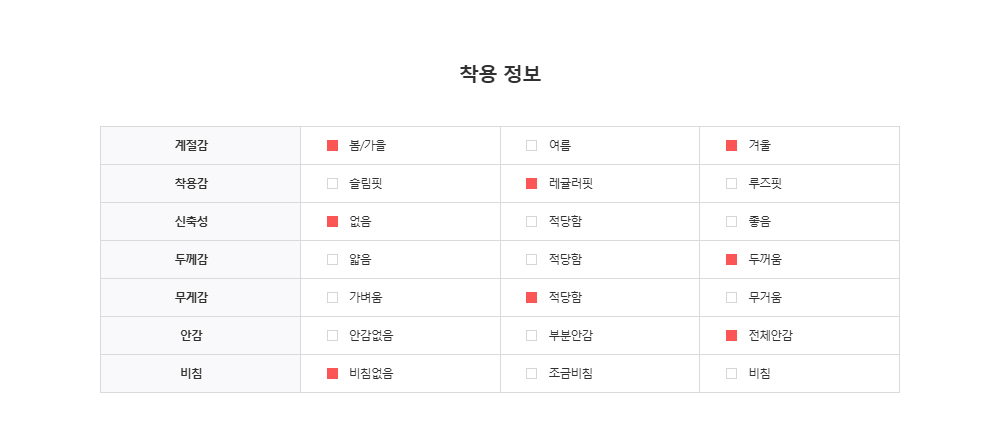Screen dimensions: 1000x427
Task: Check 적당함 checkbox in 두께감 row
Action: [x=531, y=260]
